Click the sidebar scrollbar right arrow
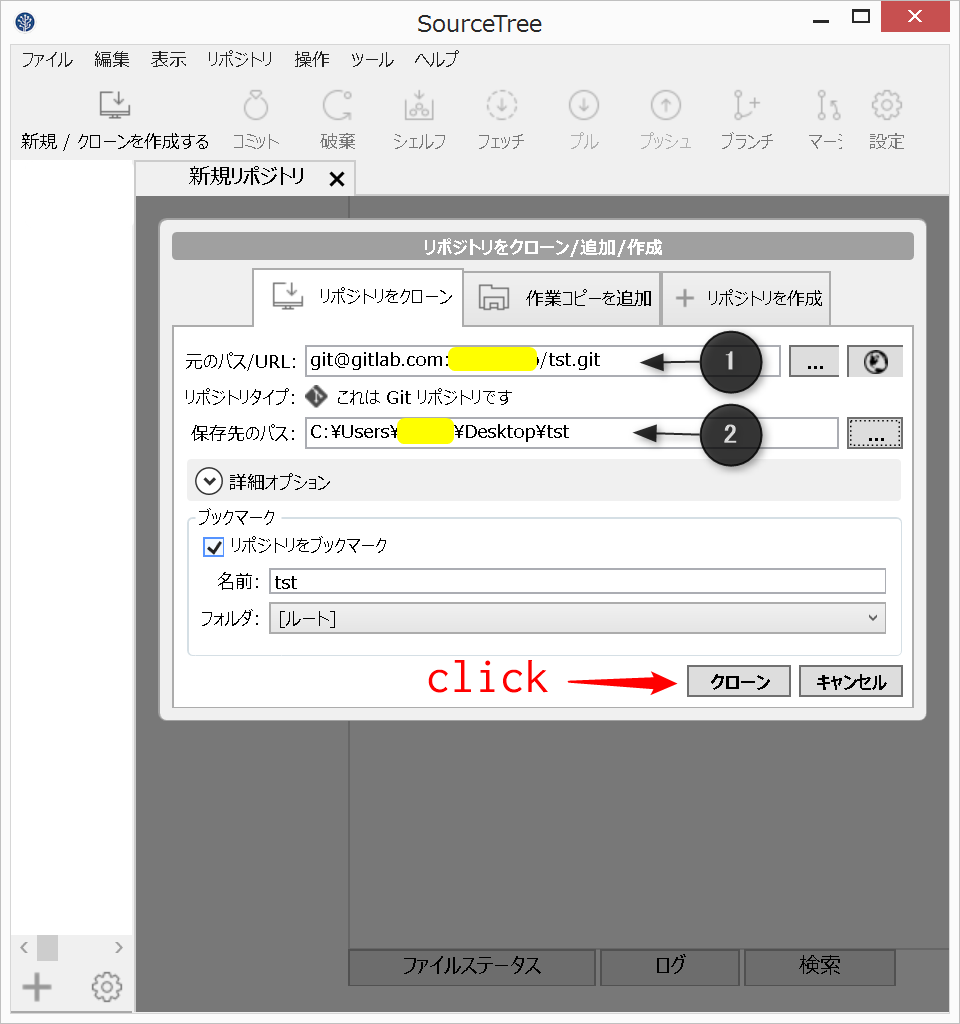Image resolution: width=960 pixels, height=1024 pixels. (119, 948)
